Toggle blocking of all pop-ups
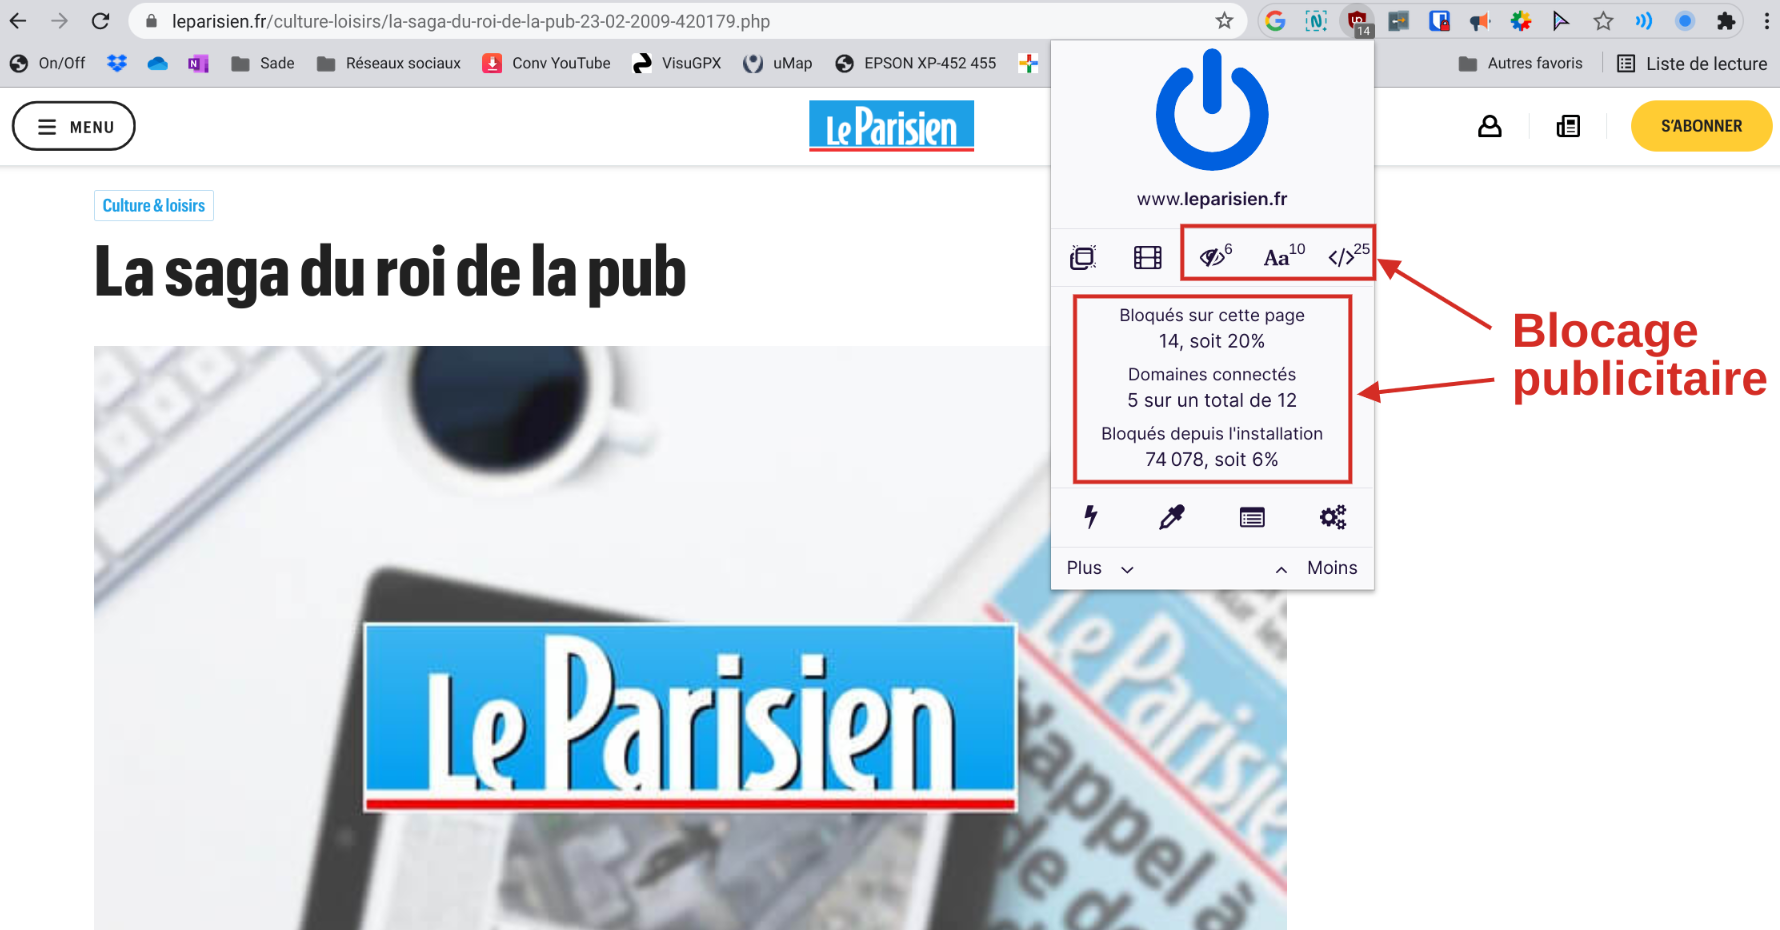The height and width of the screenshot is (930, 1780). (1083, 257)
